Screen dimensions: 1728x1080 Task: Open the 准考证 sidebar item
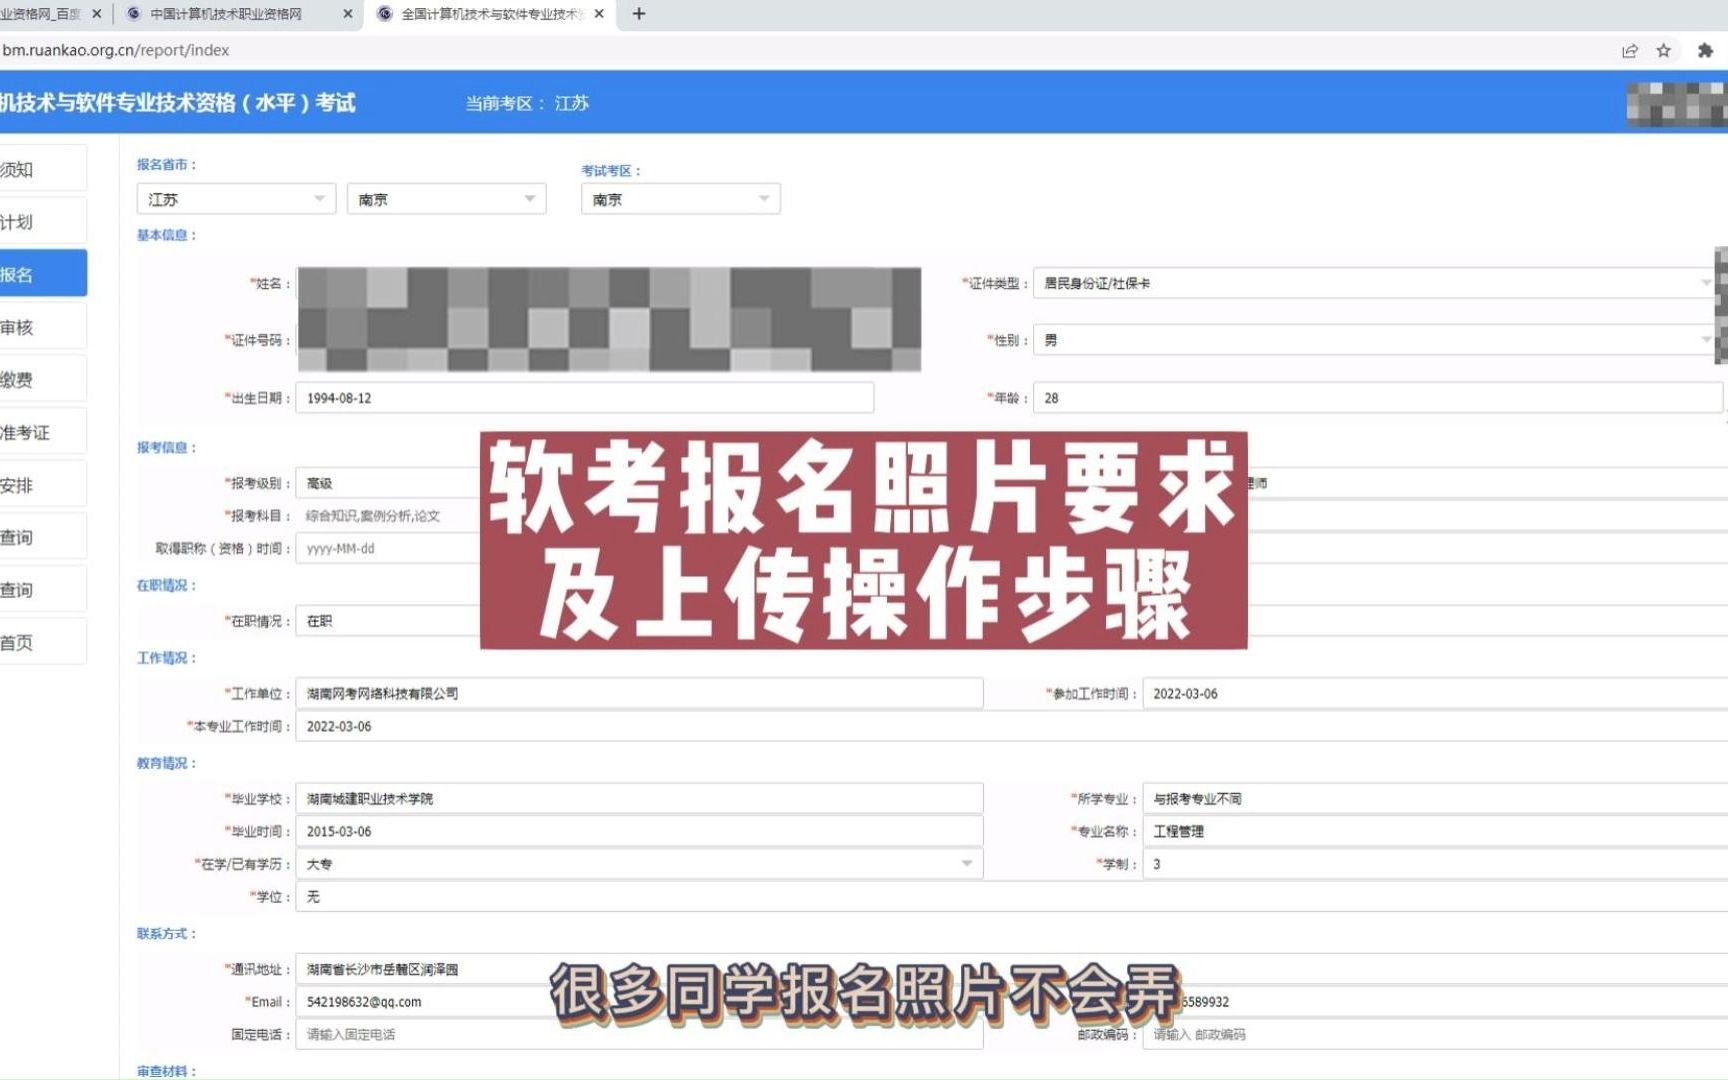[43, 432]
